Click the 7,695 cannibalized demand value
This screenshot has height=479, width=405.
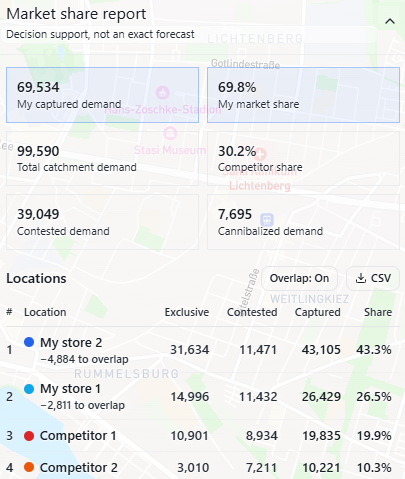235,214
